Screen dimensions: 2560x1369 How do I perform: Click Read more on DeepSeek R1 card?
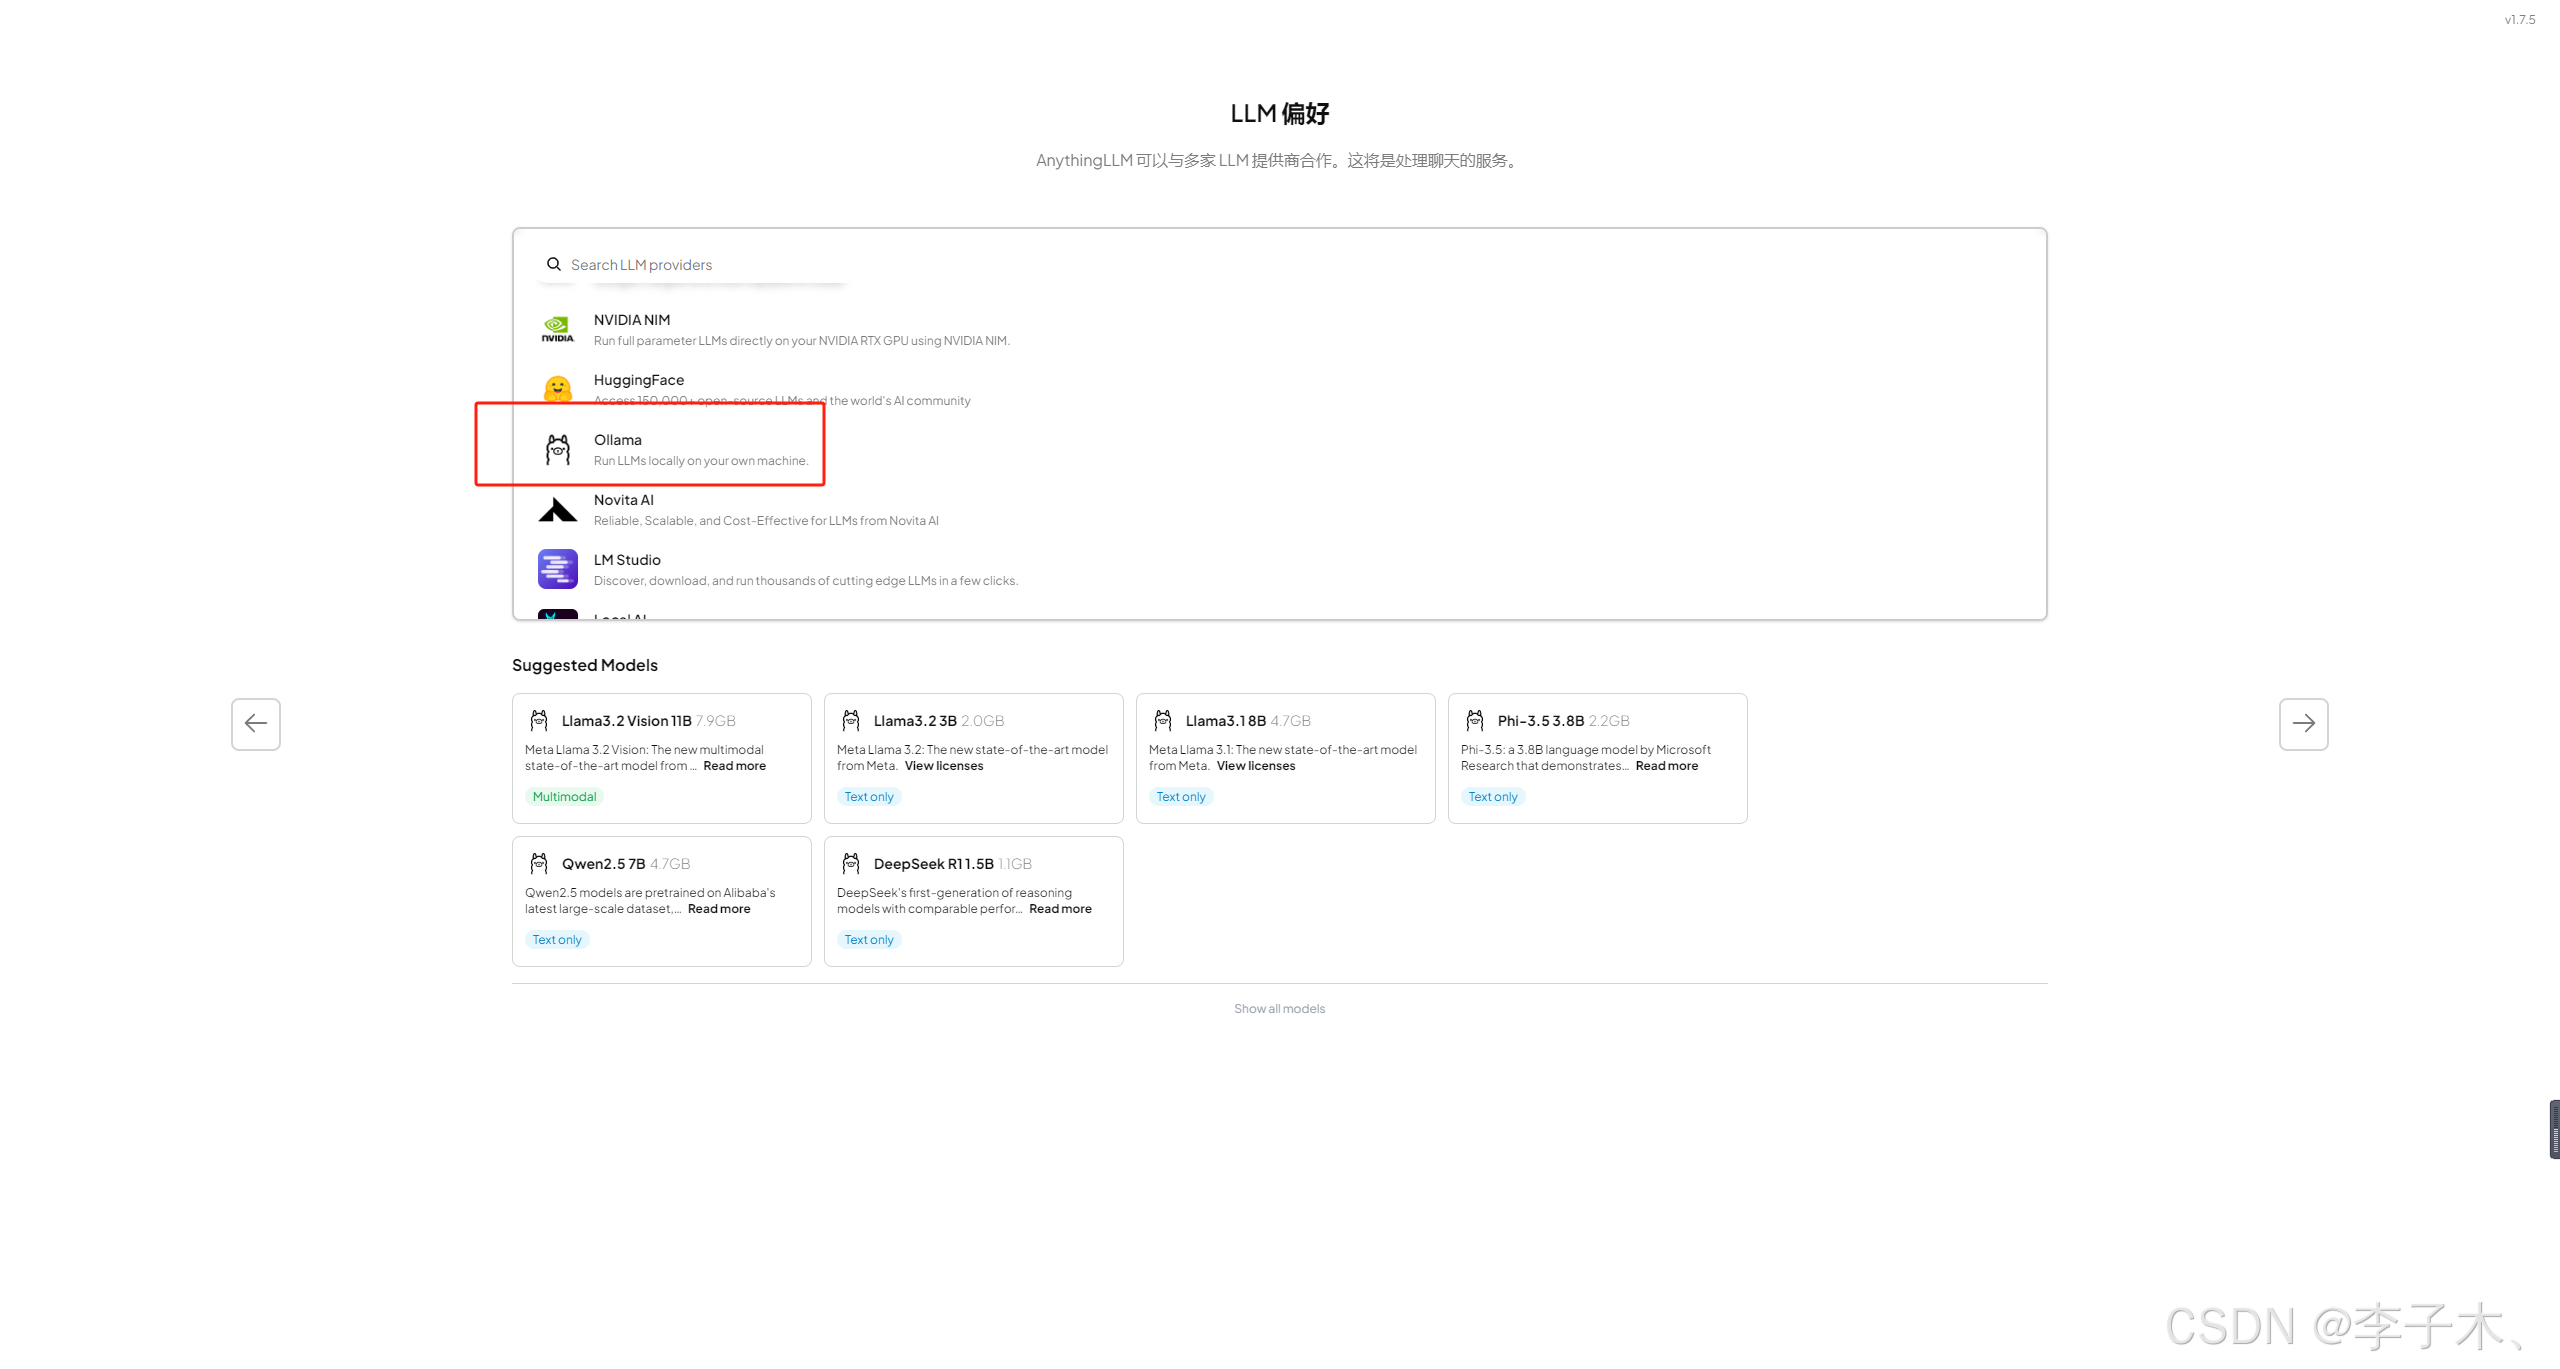point(1060,909)
